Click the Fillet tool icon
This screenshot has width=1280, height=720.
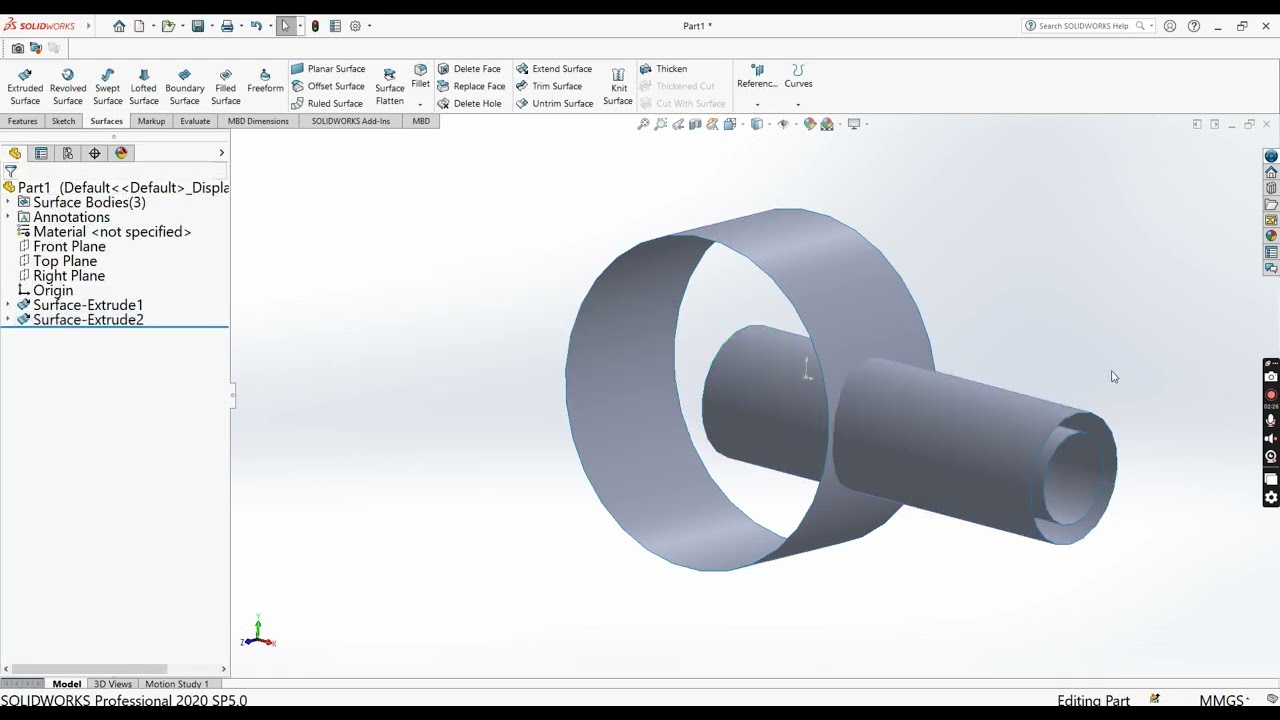[420, 76]
